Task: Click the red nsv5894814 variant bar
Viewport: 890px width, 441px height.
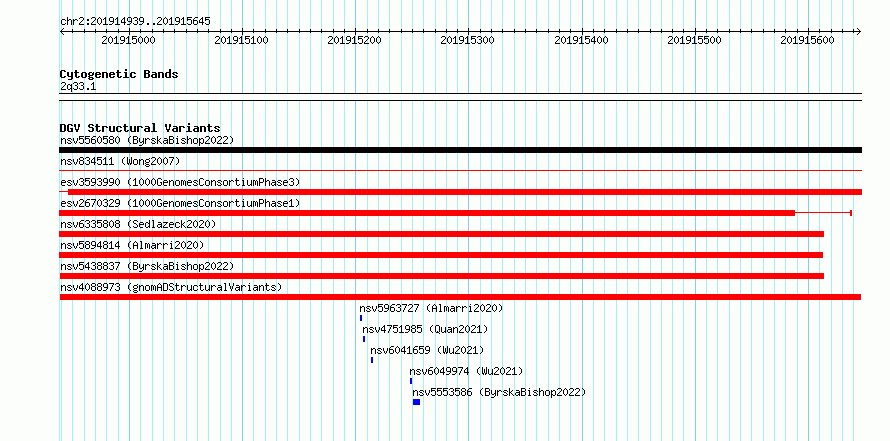Action: (x=441, y=255)
